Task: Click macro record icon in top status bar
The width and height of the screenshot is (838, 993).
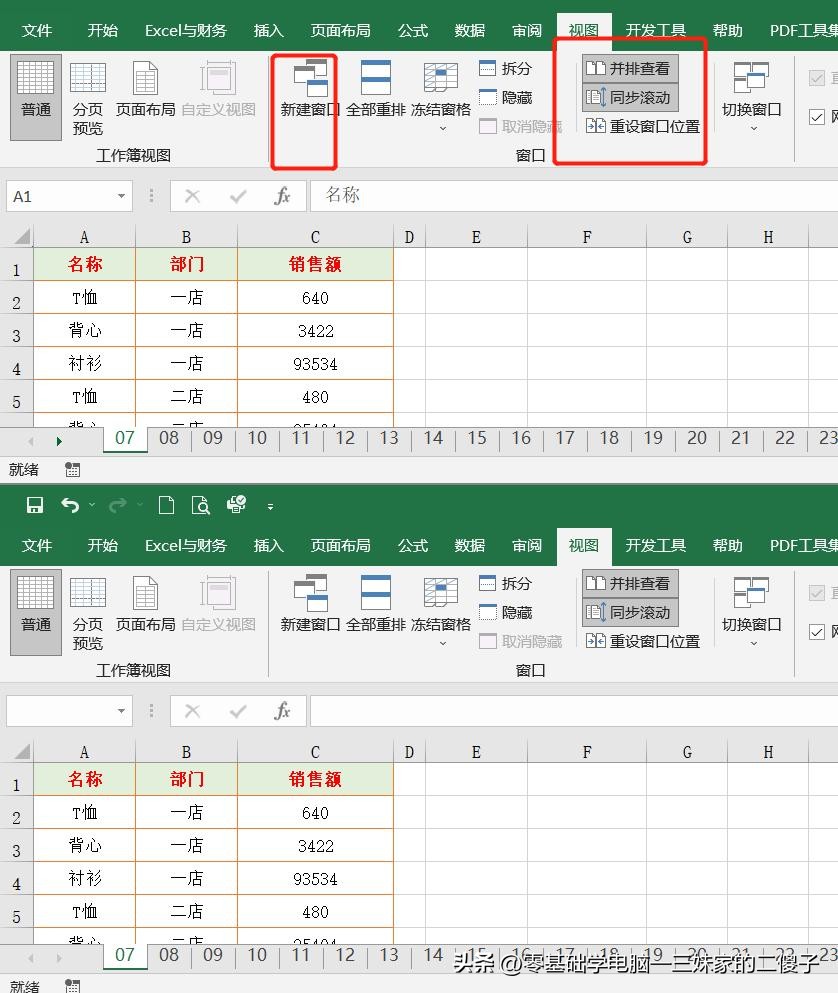Action: click(72, 470)
